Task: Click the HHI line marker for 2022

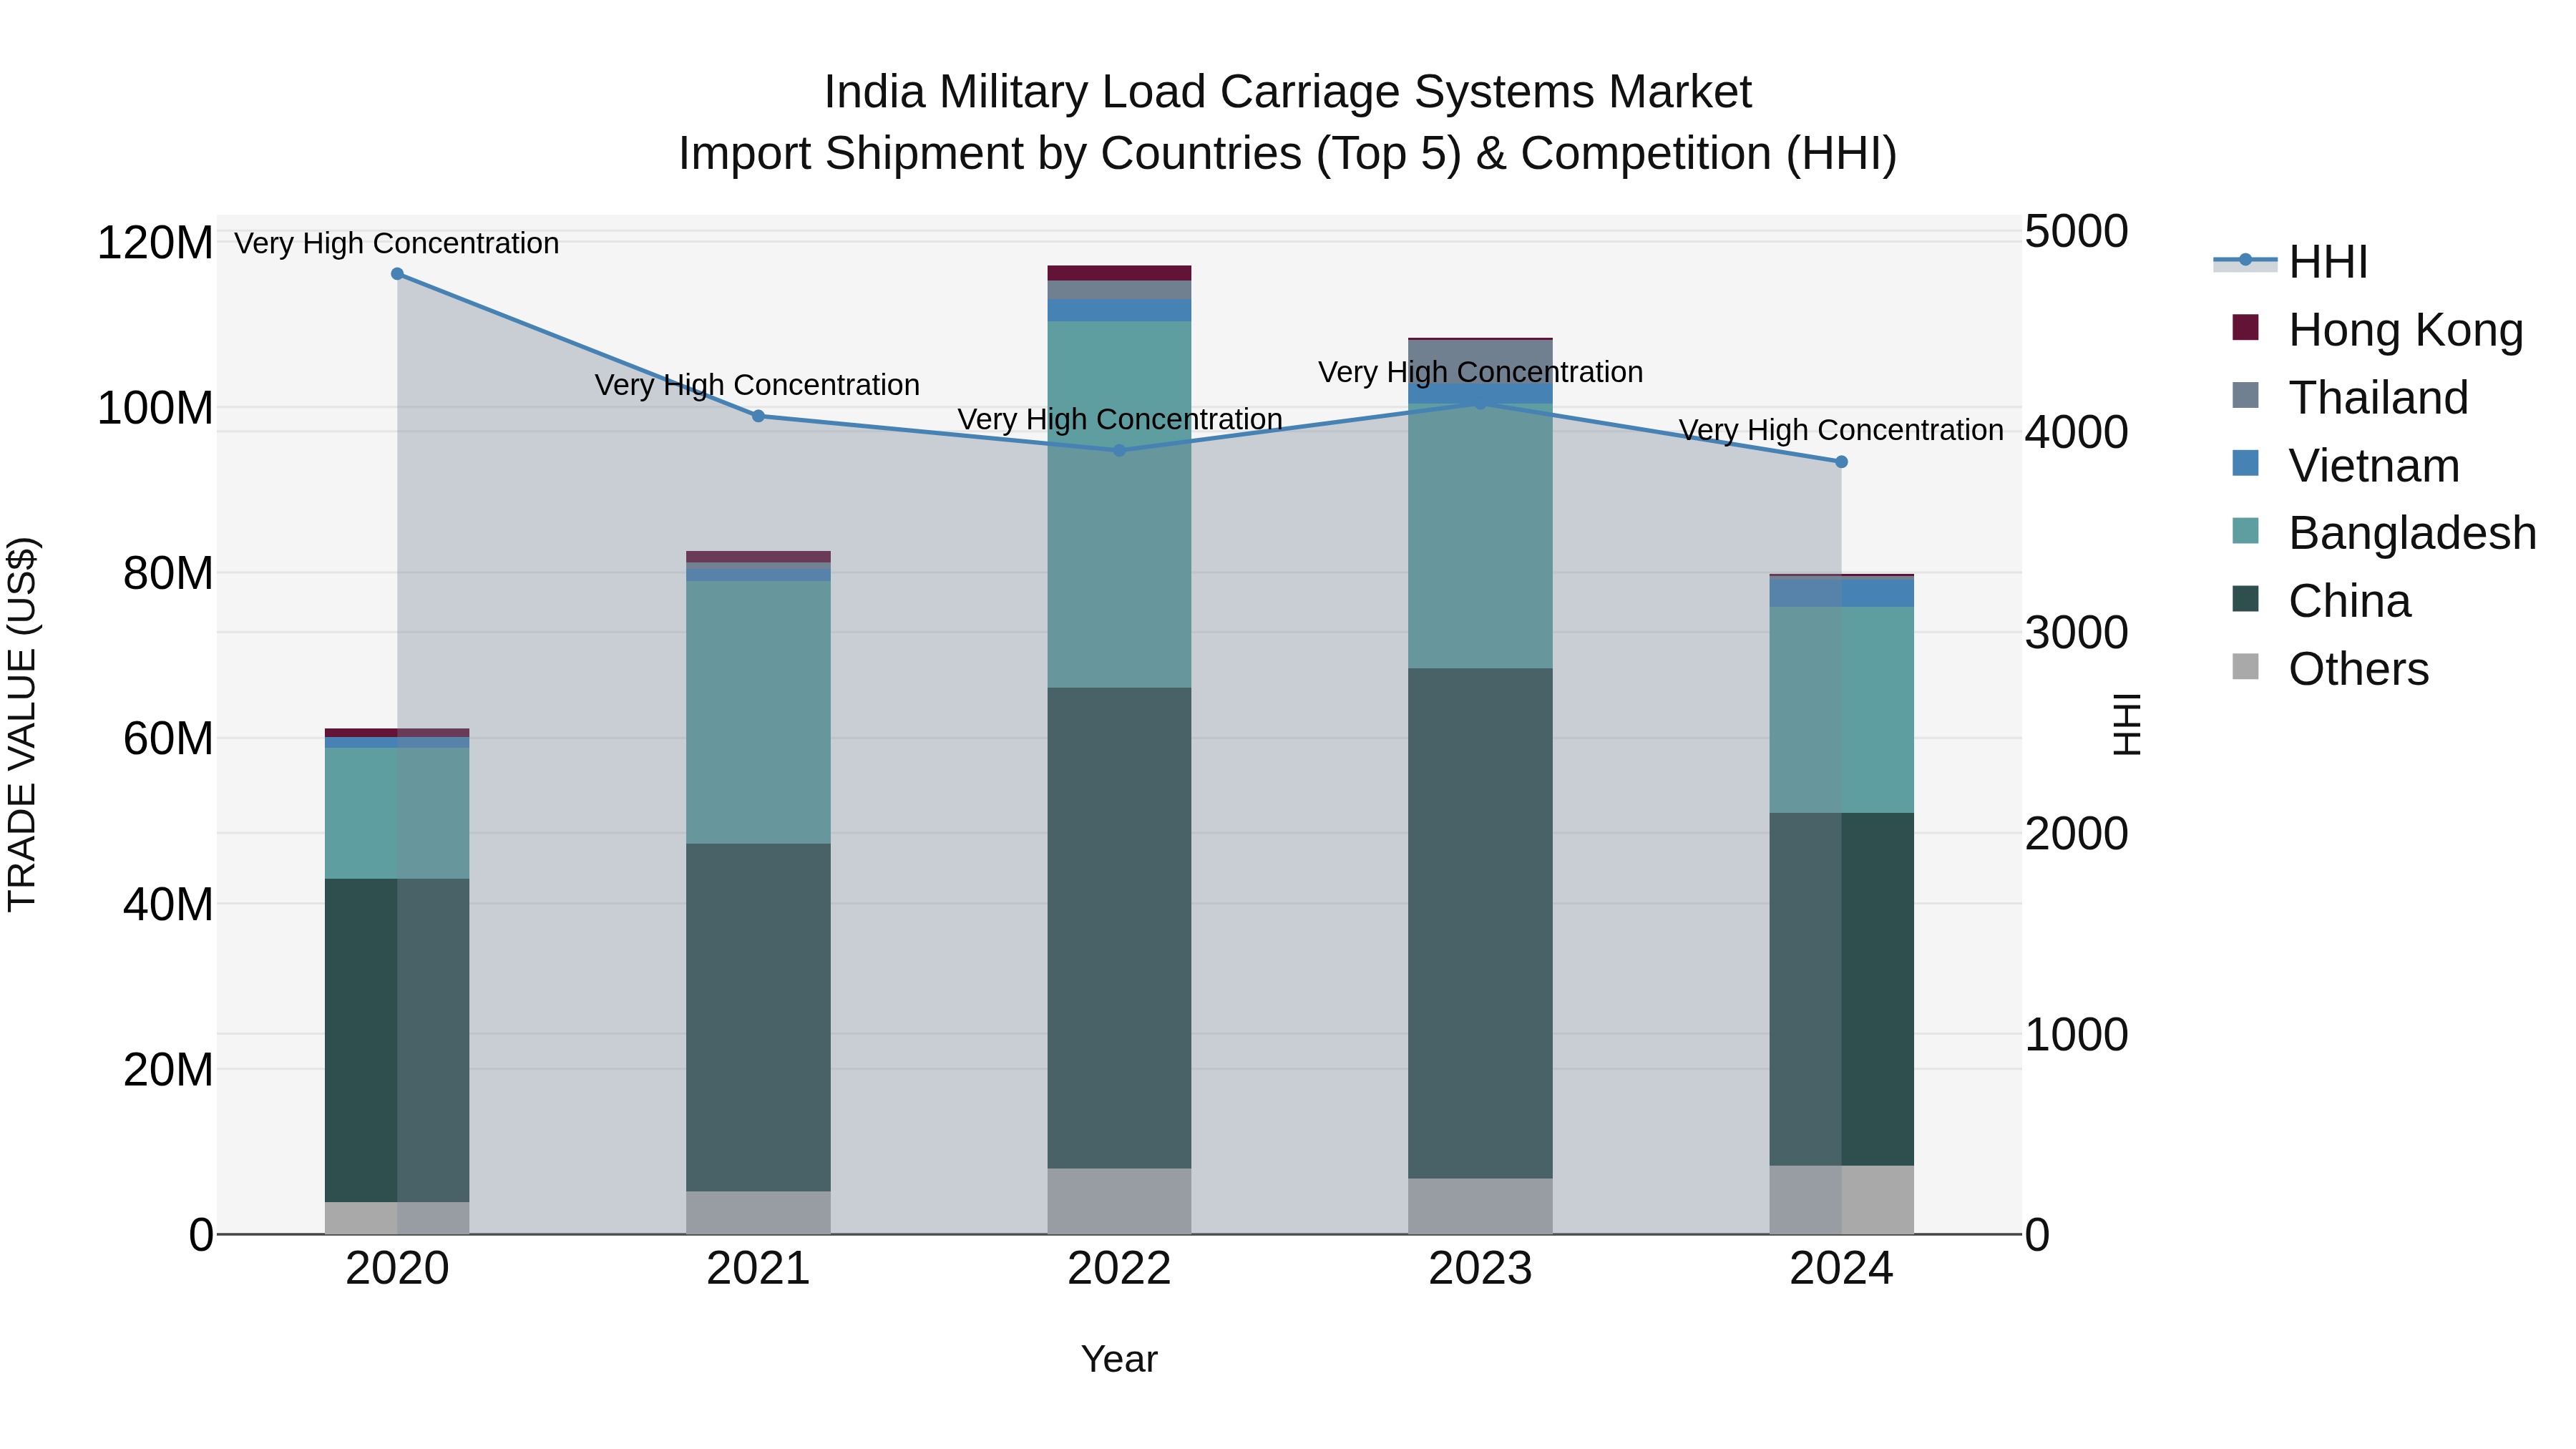Action: [x=1119, y=451]
